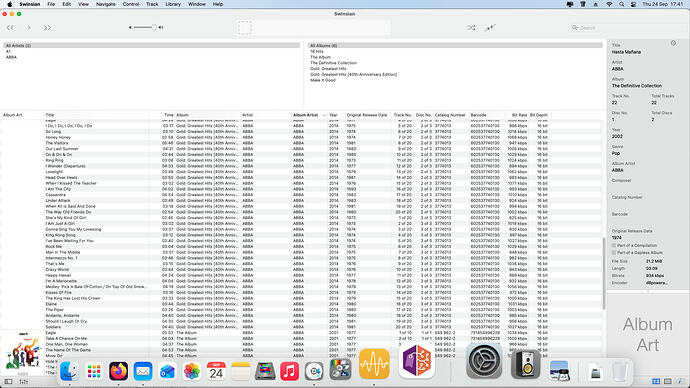This screenshot has width=690, height=388.
Task: Click the low volume speaker icon
Action: coord(130,27)
